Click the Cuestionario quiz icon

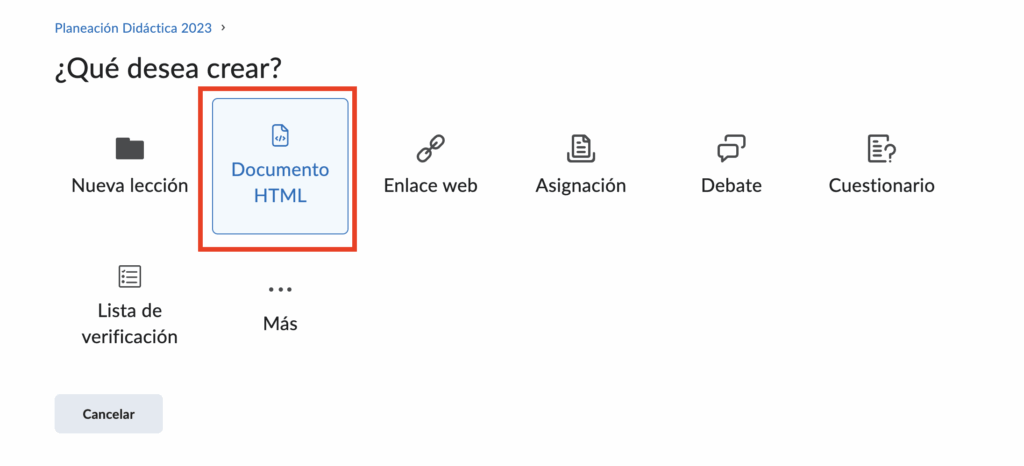881,149
